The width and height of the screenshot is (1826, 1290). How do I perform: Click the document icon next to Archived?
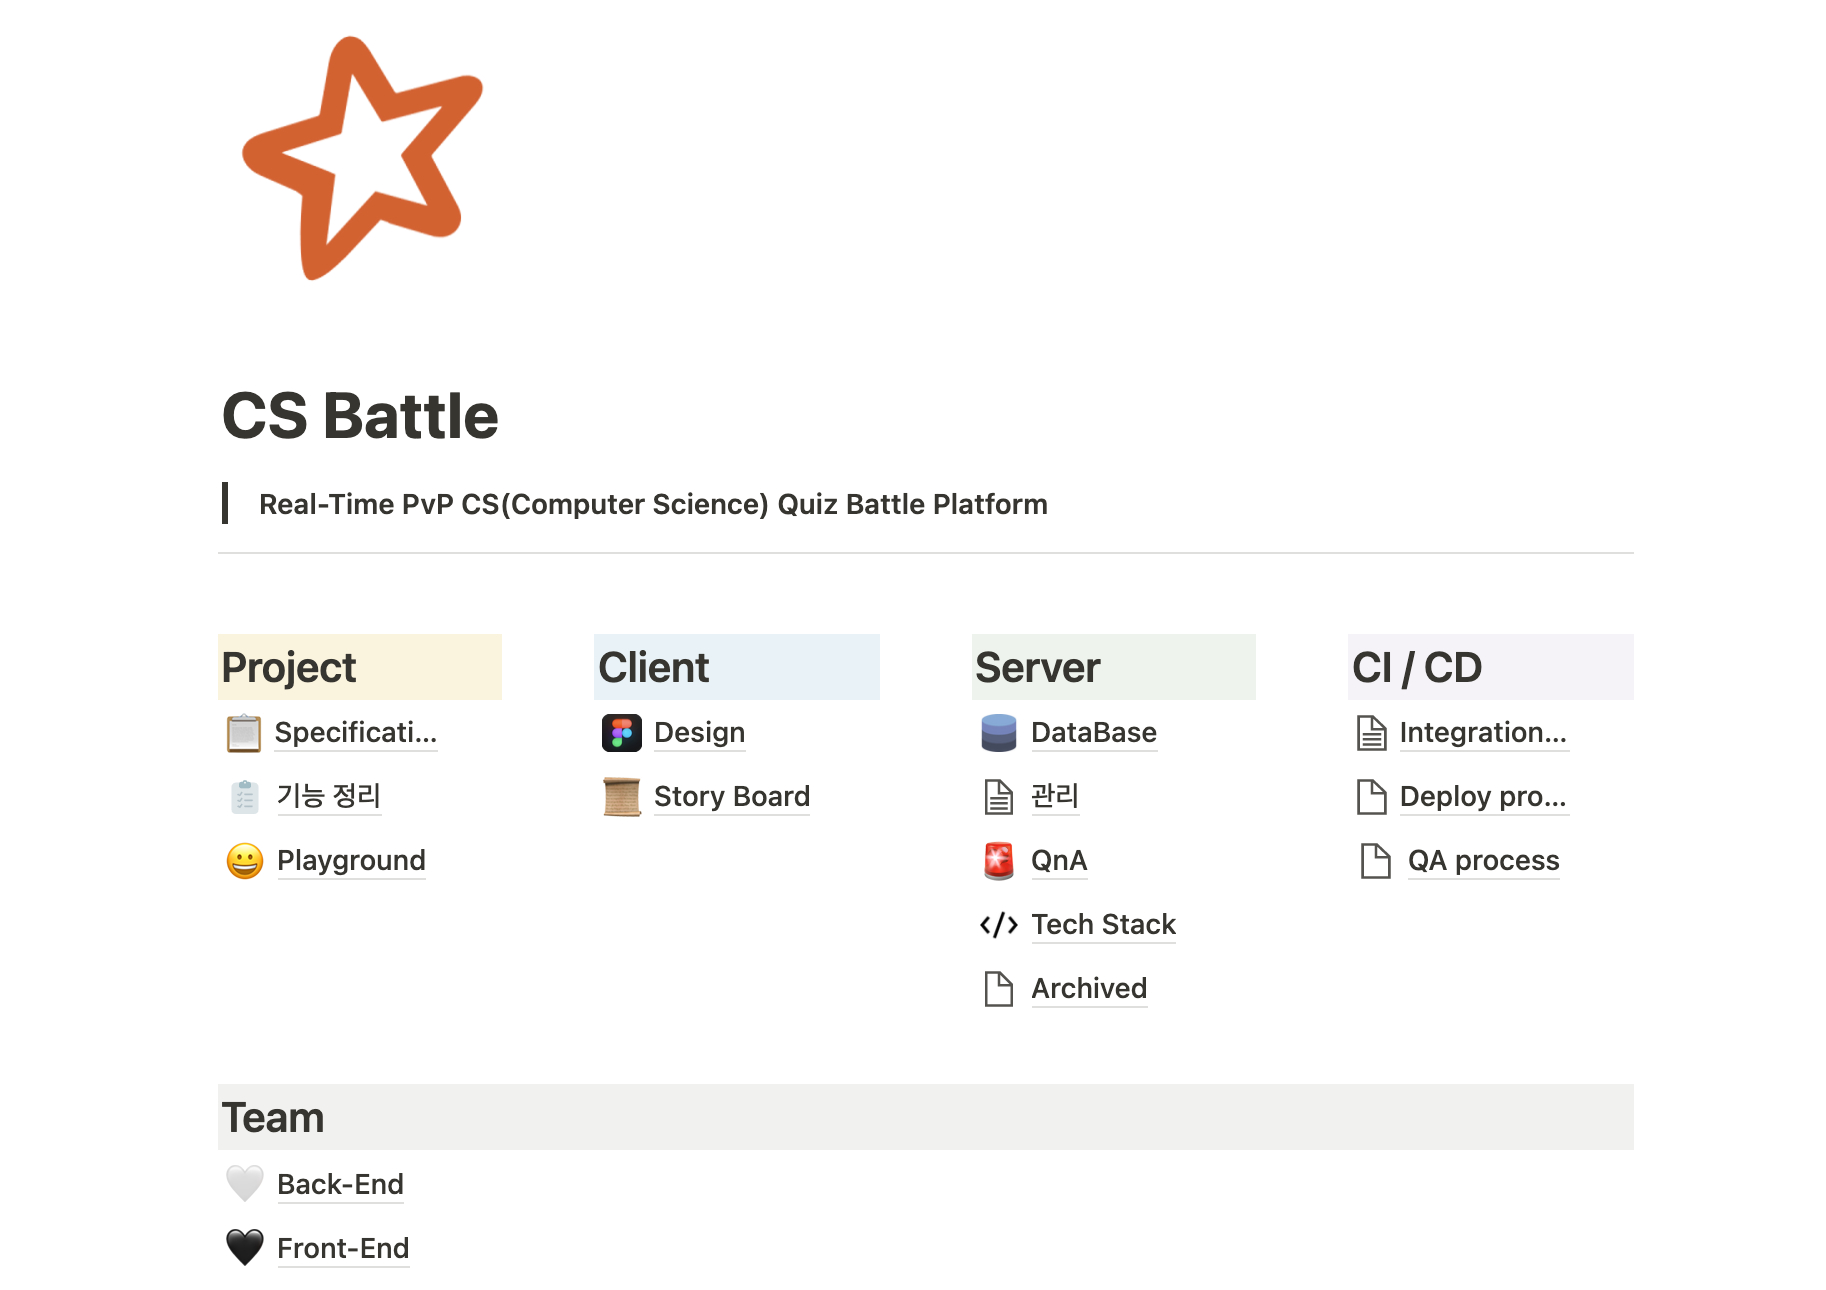(998, 988)
